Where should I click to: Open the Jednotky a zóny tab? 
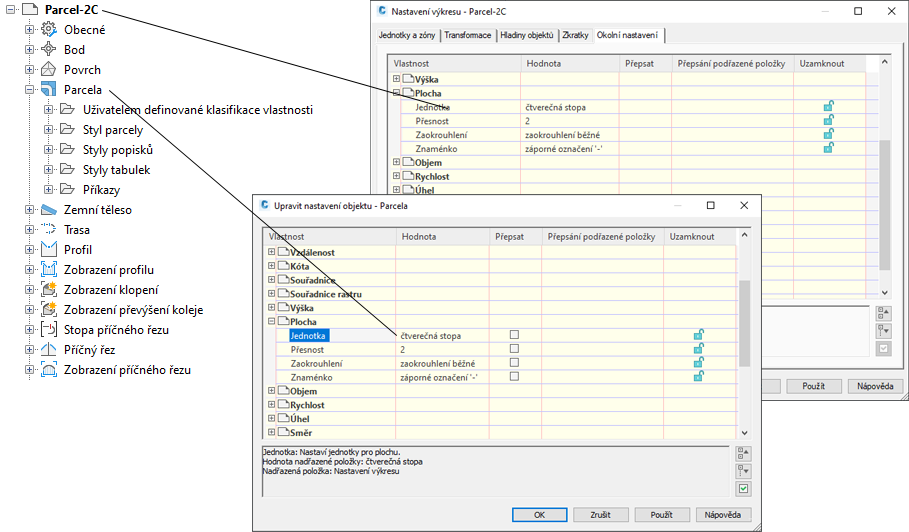(x=407, y=35)
